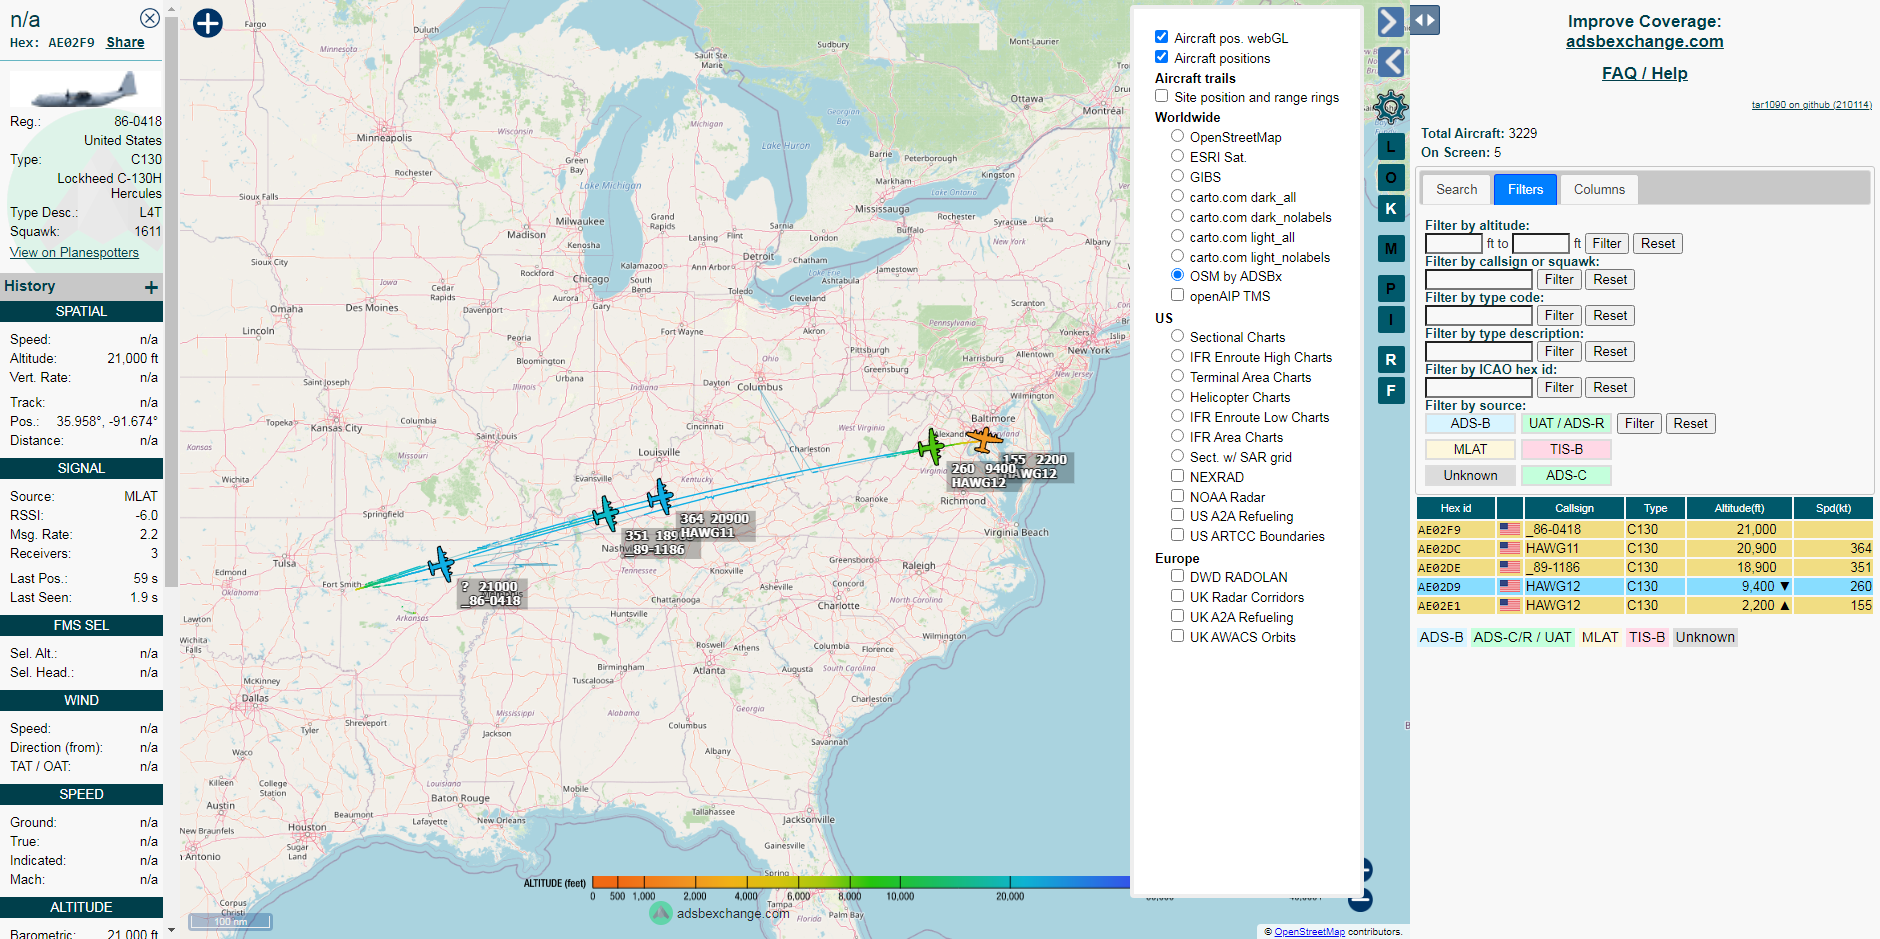Click the US flag in the AE02DE row
The image size is (1880, 939).
pyautogui.click(x=1510, y=567)
